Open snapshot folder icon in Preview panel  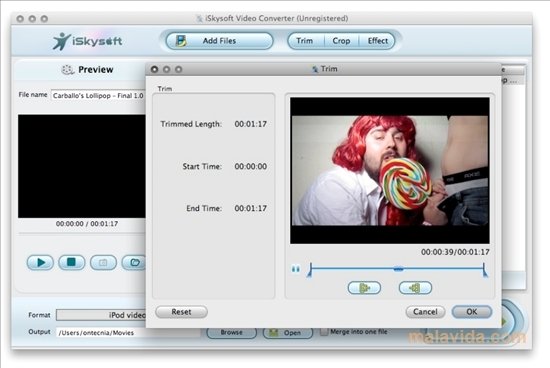coord(134,262)
